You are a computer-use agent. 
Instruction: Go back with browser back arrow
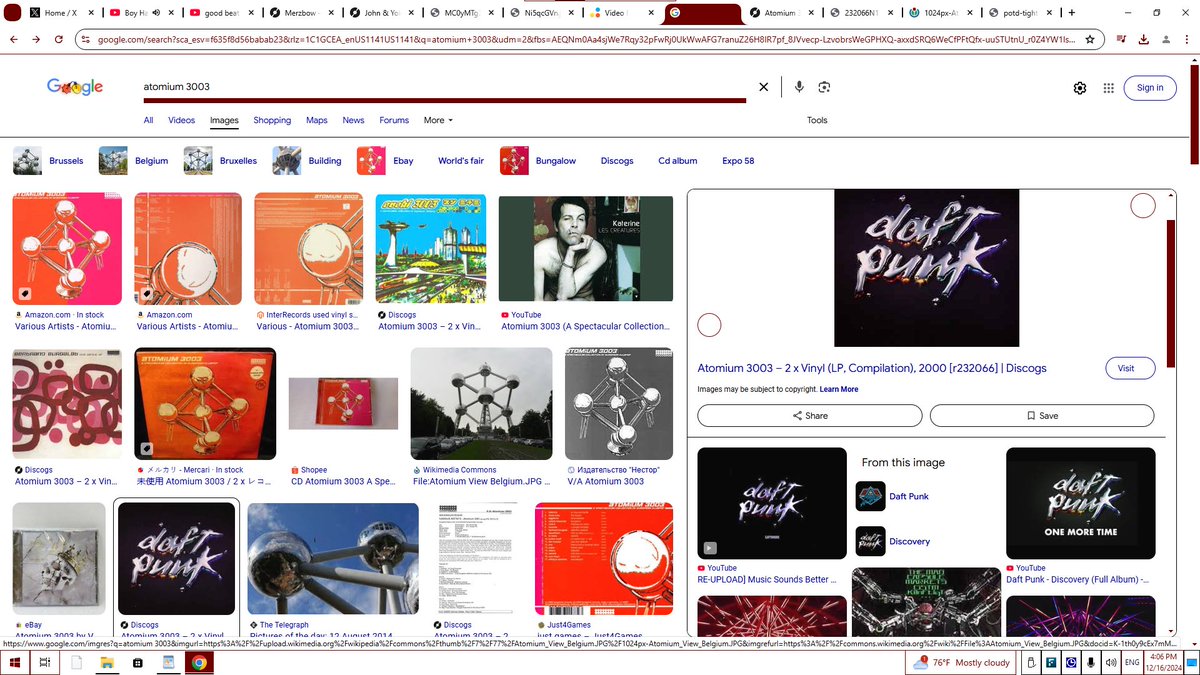14,39
